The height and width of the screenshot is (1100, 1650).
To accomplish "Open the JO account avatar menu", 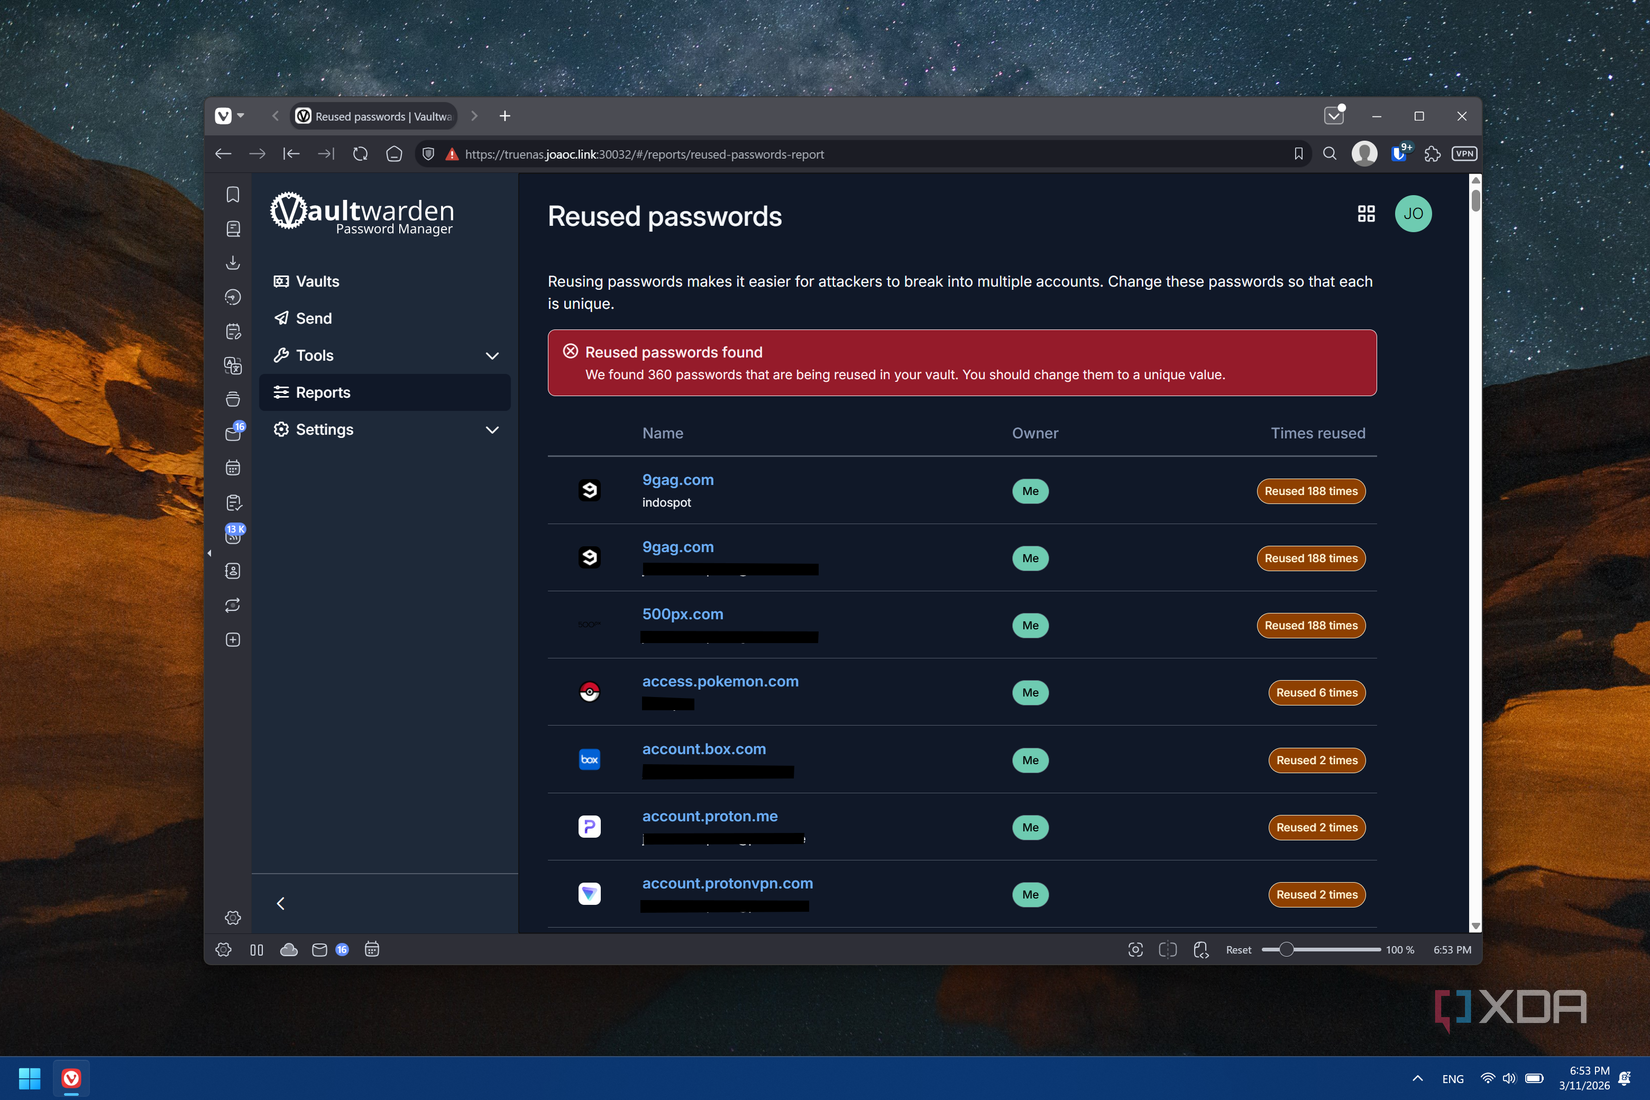I will 1413,214.
